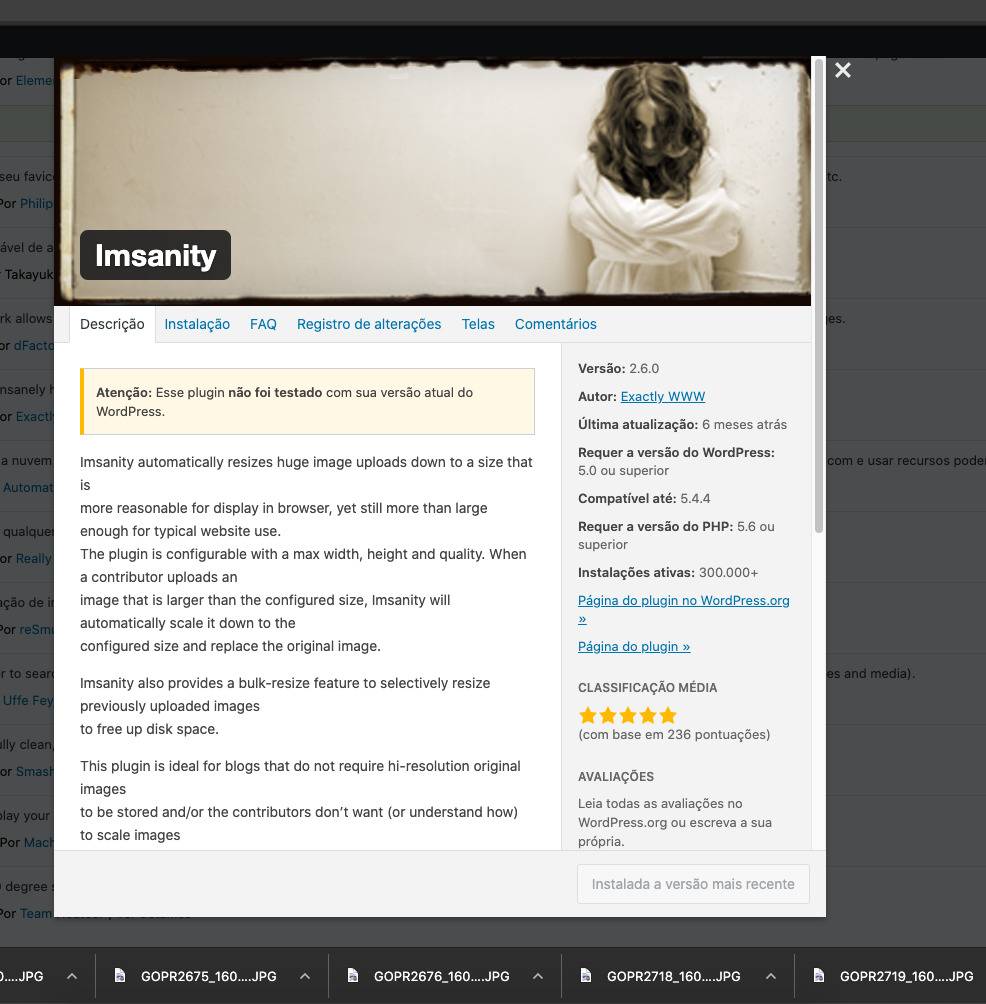Click the GOPR2675 JPG file icon
Image resolution: width=986 pixels, height=1004 pixels.
(120, 976)
